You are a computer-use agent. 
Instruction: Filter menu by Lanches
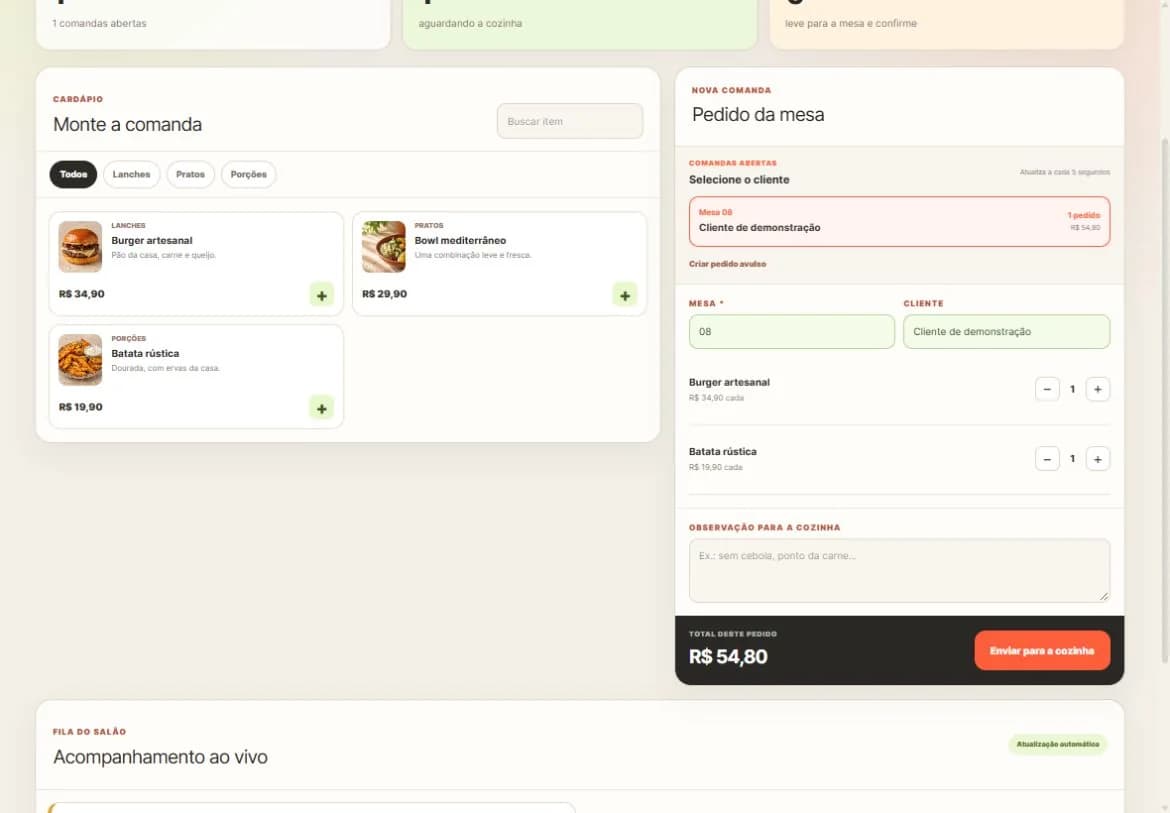[x=131, y=175]
